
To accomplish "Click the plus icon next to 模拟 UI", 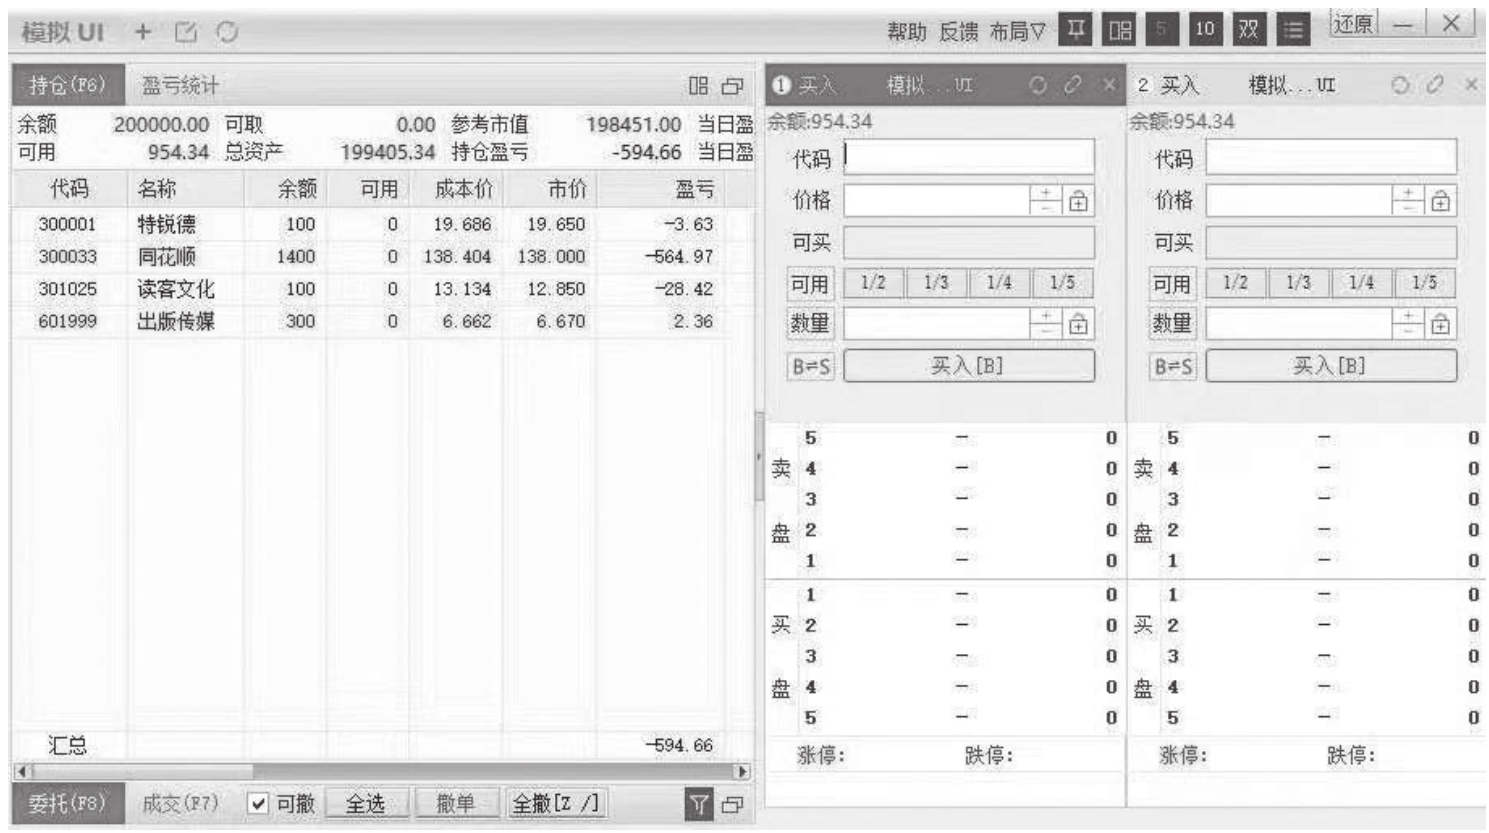I will (143, 32).
